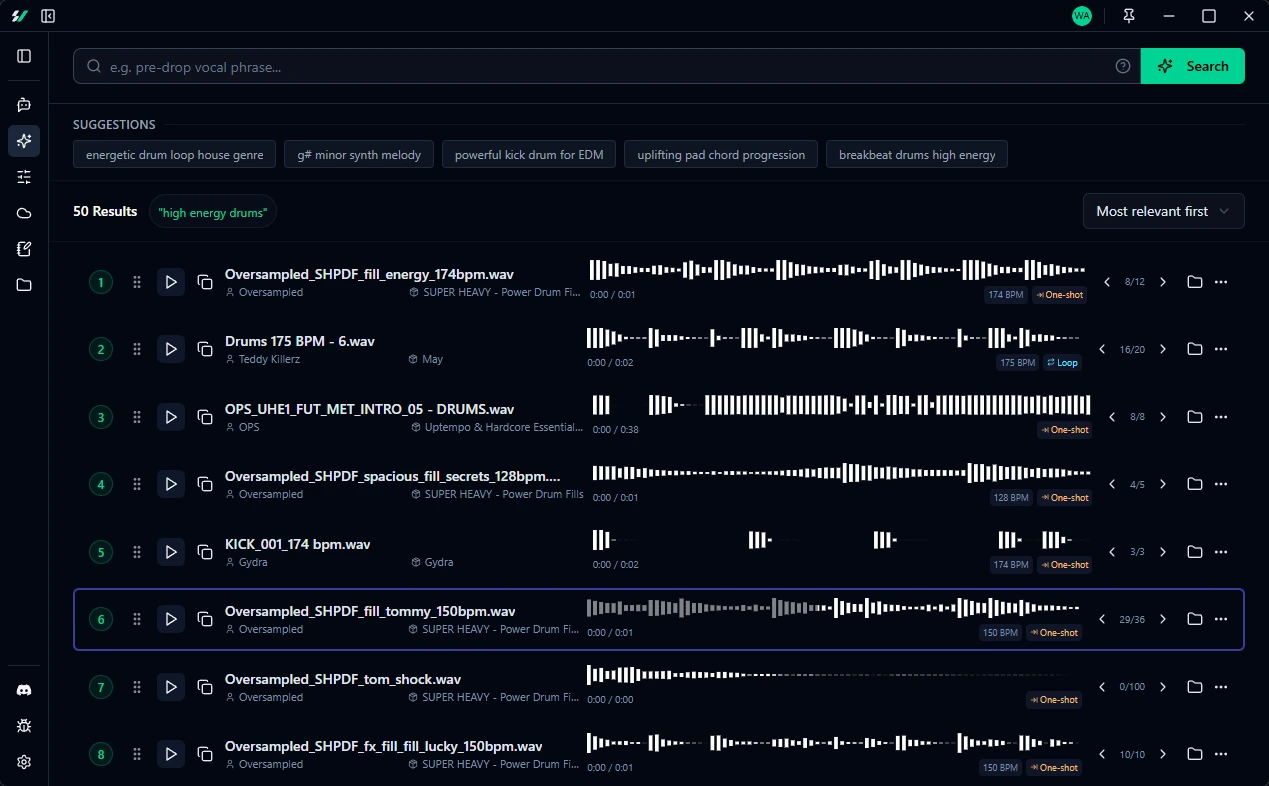This screenshot has width=1269, height=786.
Task: Click next chevron on Oversampled_SHPDF_fill_energy result
Action: click(x=1162, y=282)
